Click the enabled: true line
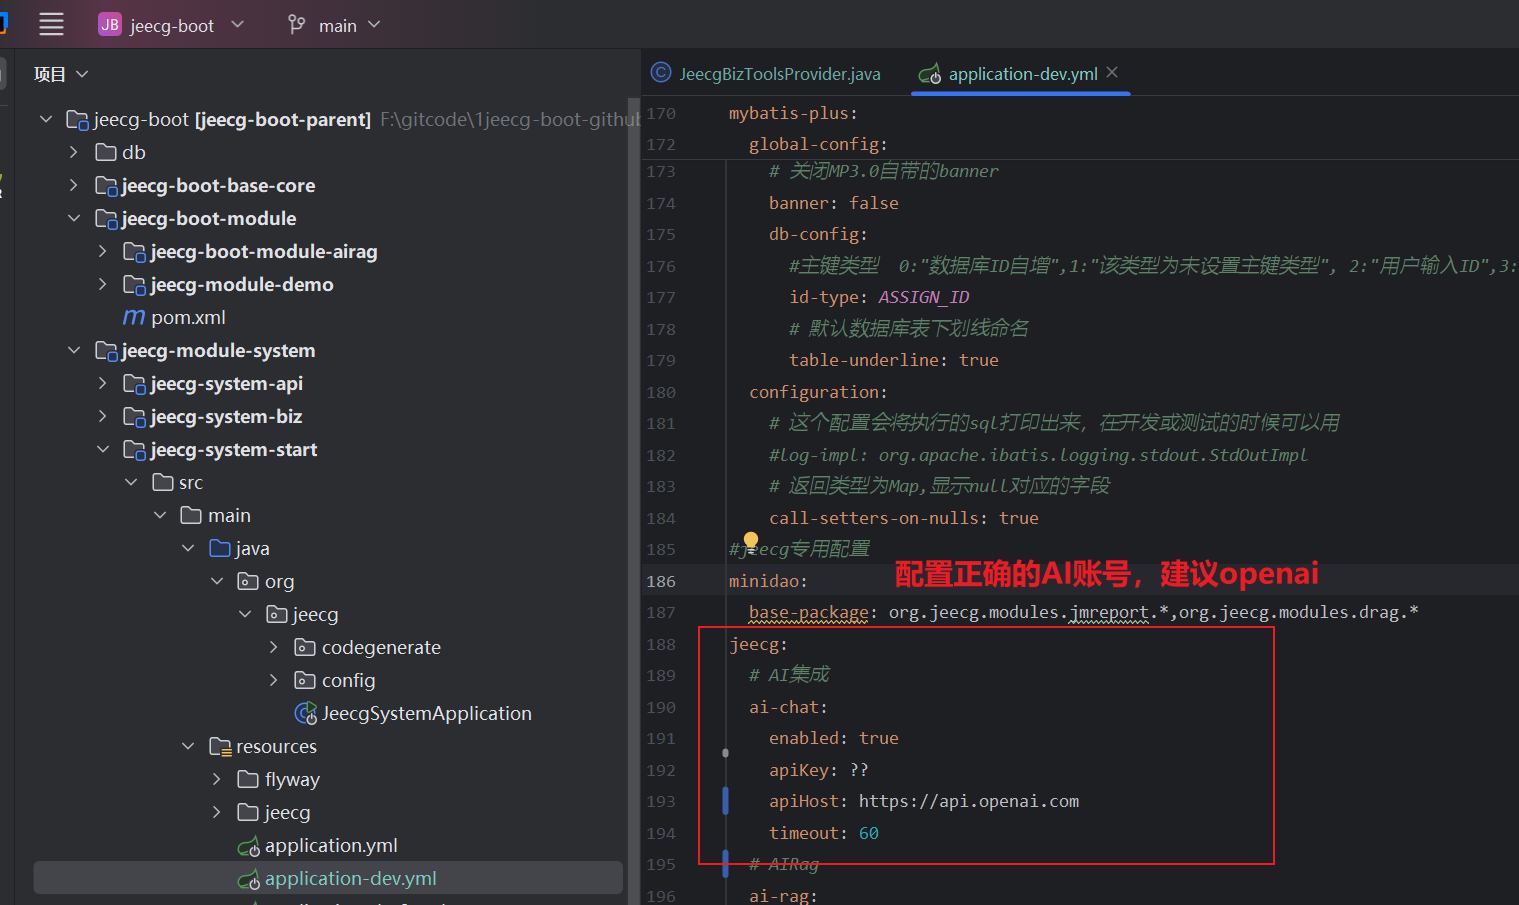The width and height of the screenshot is (1519, 905). click(834, 738)
